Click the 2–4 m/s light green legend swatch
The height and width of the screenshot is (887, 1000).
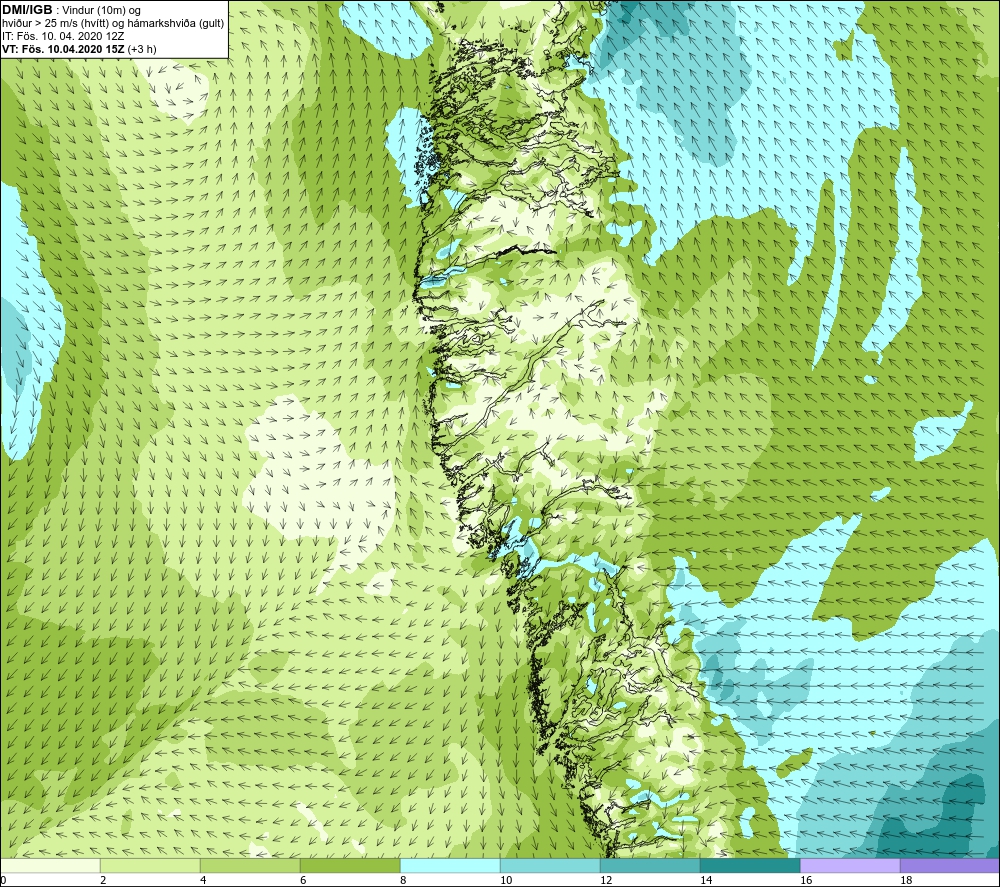tap(150, 865)
